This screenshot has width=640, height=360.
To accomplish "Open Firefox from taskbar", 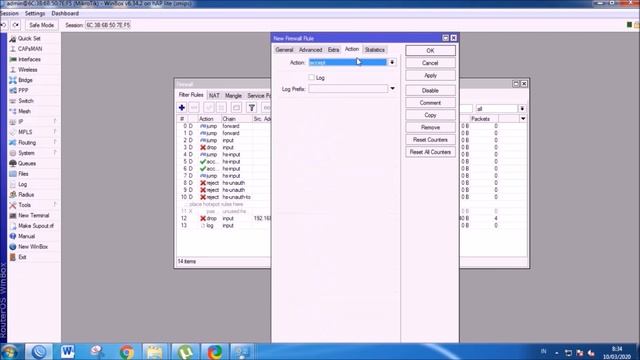I will 214,351.
